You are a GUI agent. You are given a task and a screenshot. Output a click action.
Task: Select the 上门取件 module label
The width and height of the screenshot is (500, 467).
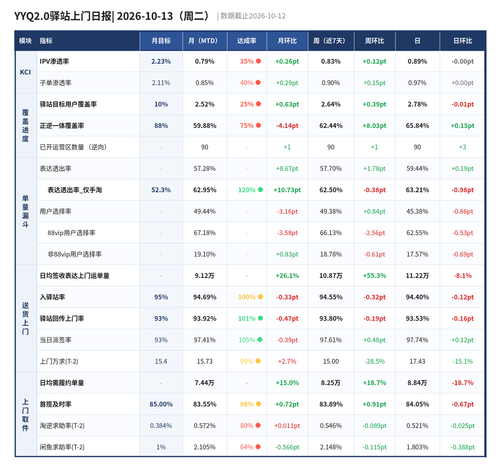tap(25, 415)
